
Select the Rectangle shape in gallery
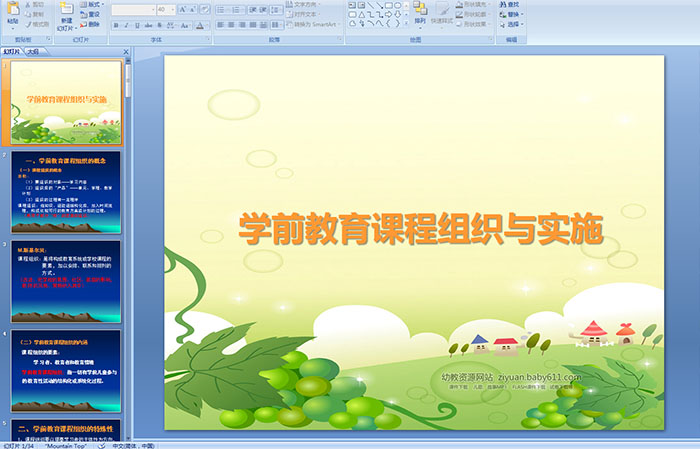[389, 5]
